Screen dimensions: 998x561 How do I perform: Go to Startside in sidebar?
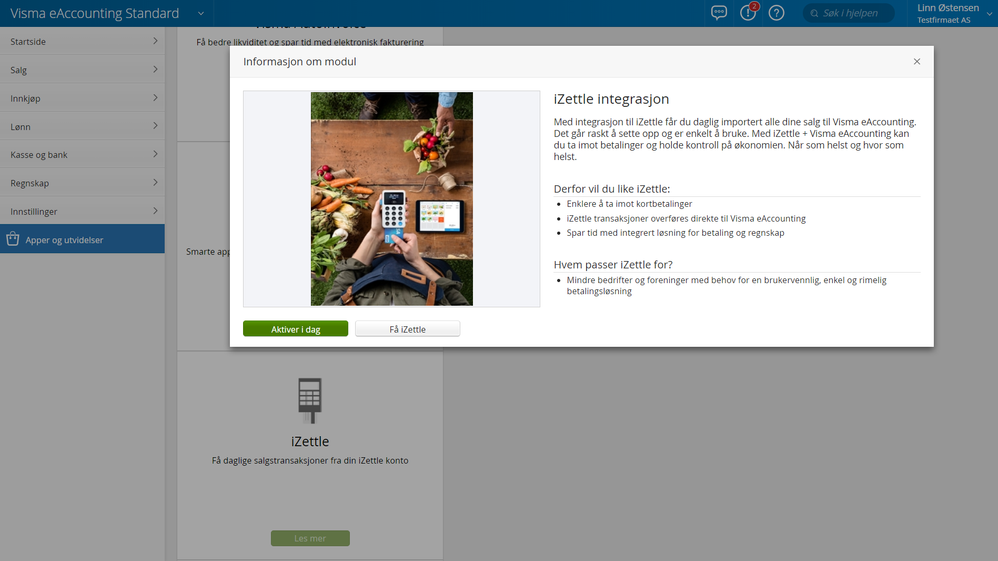(x=82, y=41)
